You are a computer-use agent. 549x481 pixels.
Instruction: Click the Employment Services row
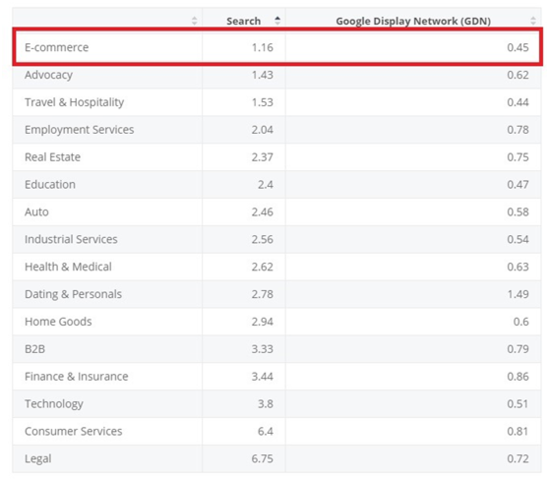[277, 130]
